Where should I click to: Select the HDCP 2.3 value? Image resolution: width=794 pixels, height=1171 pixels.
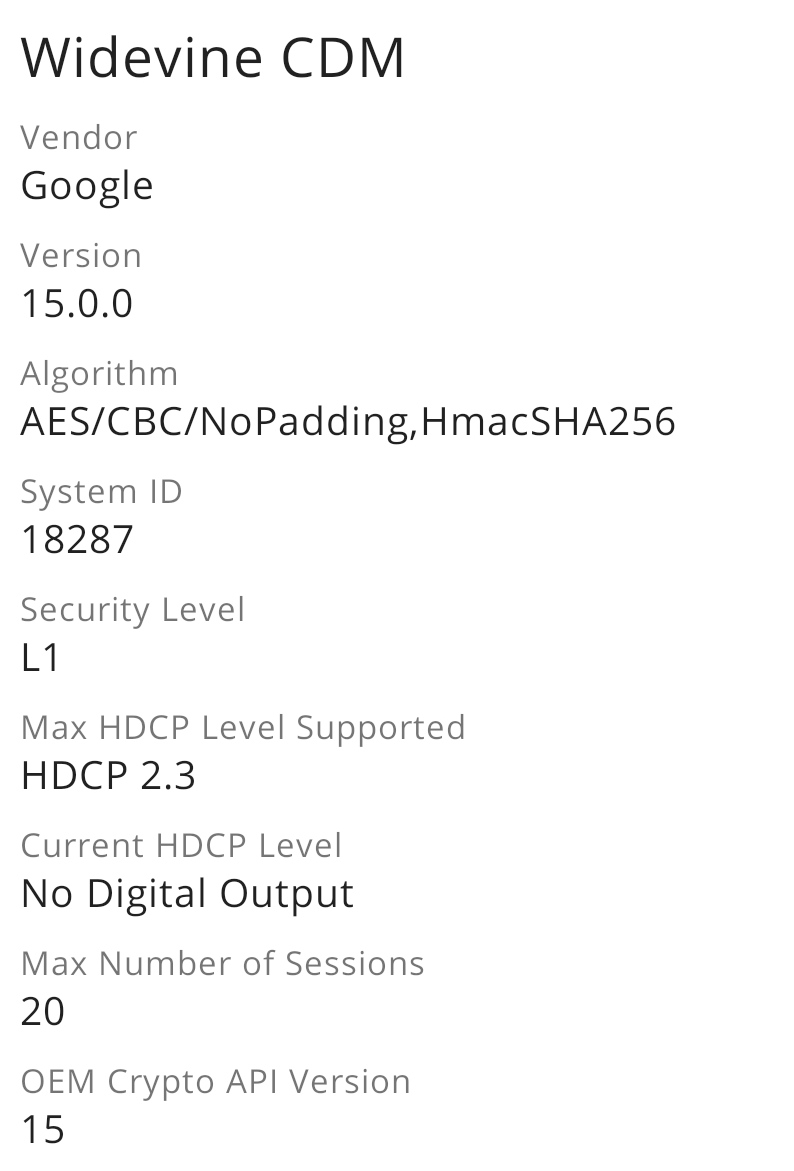click(108, 775)
